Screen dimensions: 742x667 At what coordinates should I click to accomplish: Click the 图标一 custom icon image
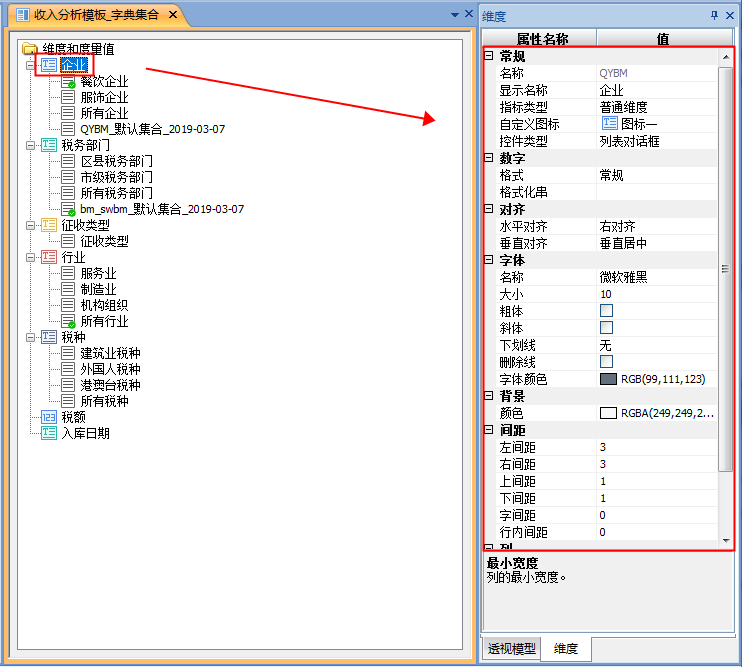(x=609, y=124)
